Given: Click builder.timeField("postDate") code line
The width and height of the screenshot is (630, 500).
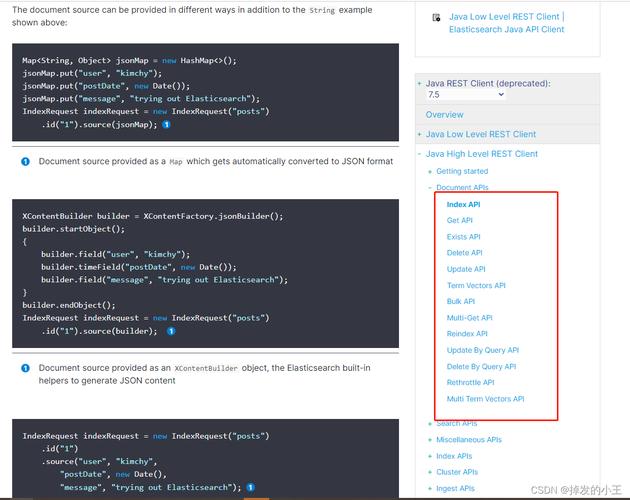Looking at the screenshot, I should coord(139,267).
